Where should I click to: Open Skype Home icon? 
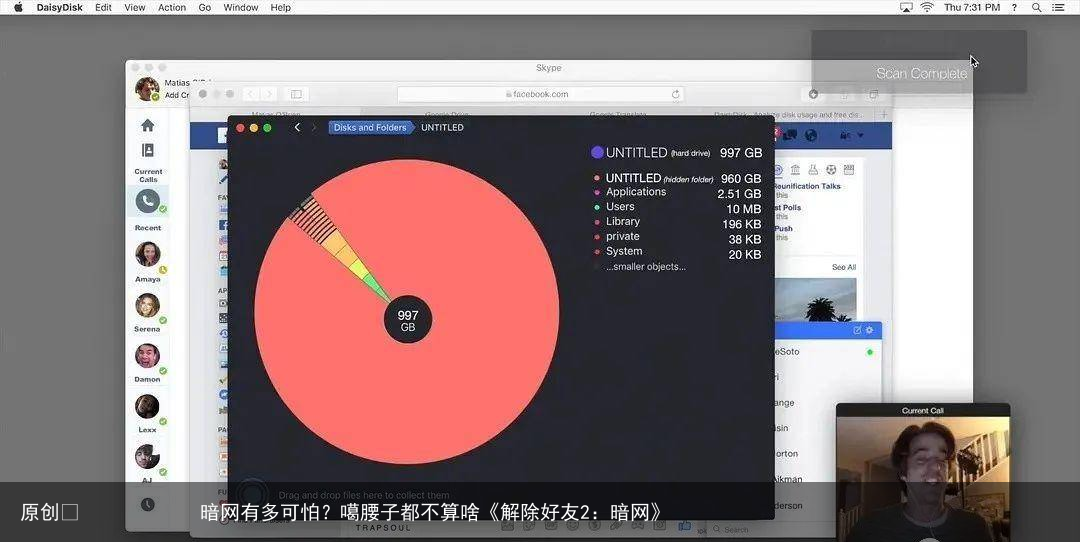147,125
